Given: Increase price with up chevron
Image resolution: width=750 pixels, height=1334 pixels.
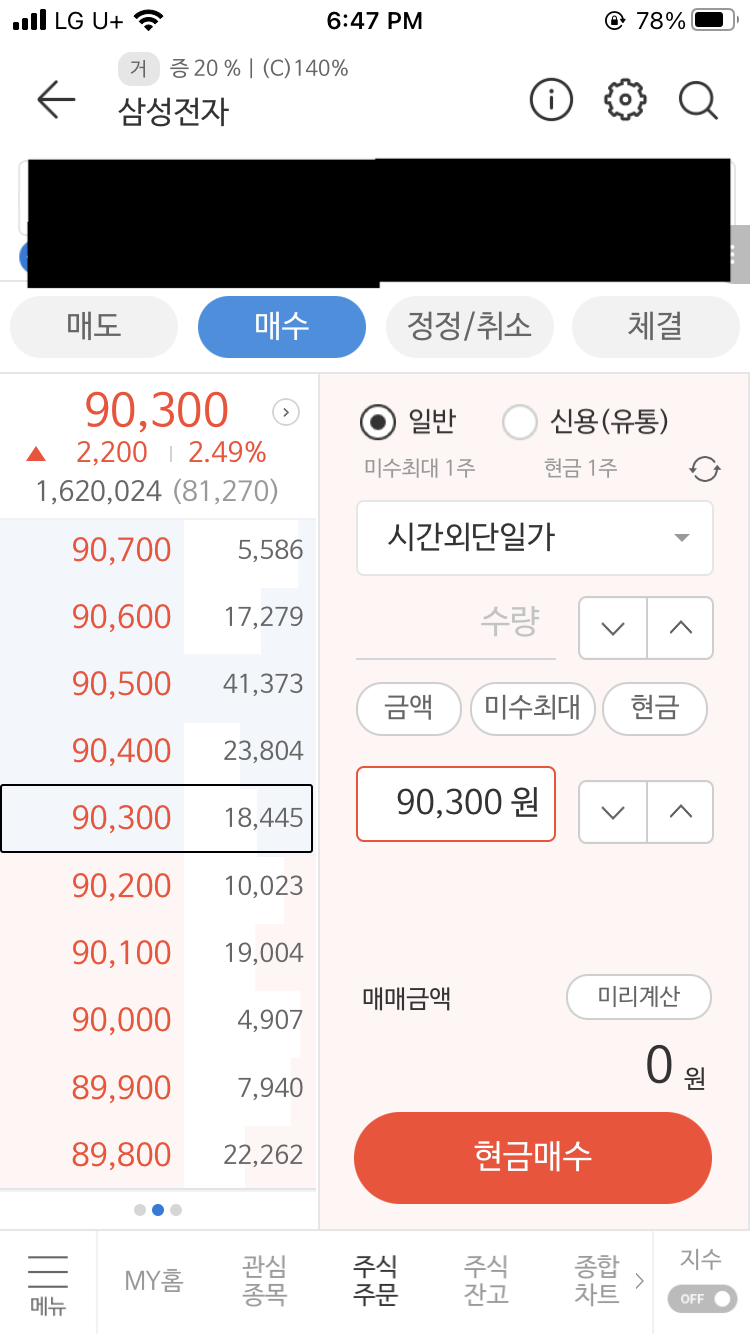Looking at the screenshot, I should [x=680, y=811].
